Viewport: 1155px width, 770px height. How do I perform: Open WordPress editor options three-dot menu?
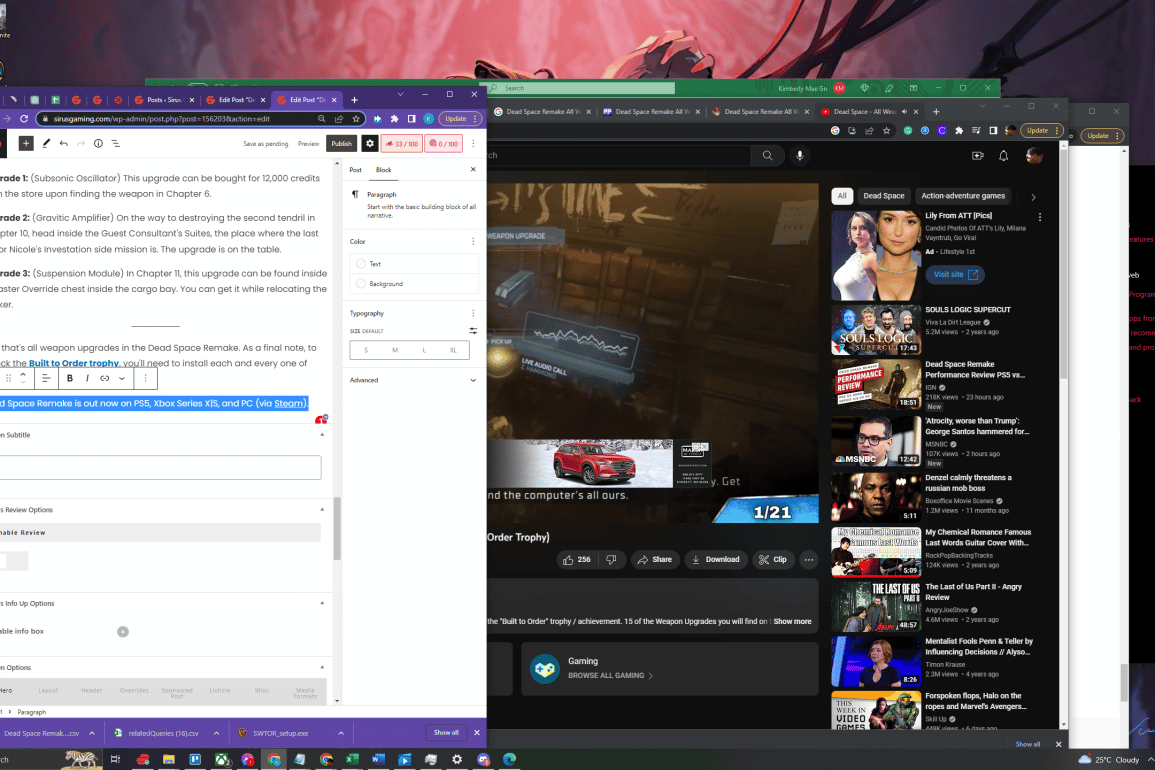(473, 144)
